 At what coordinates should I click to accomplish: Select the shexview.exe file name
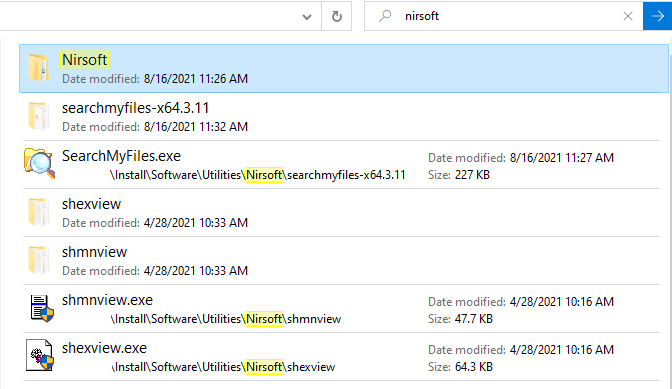click(104, 347)
